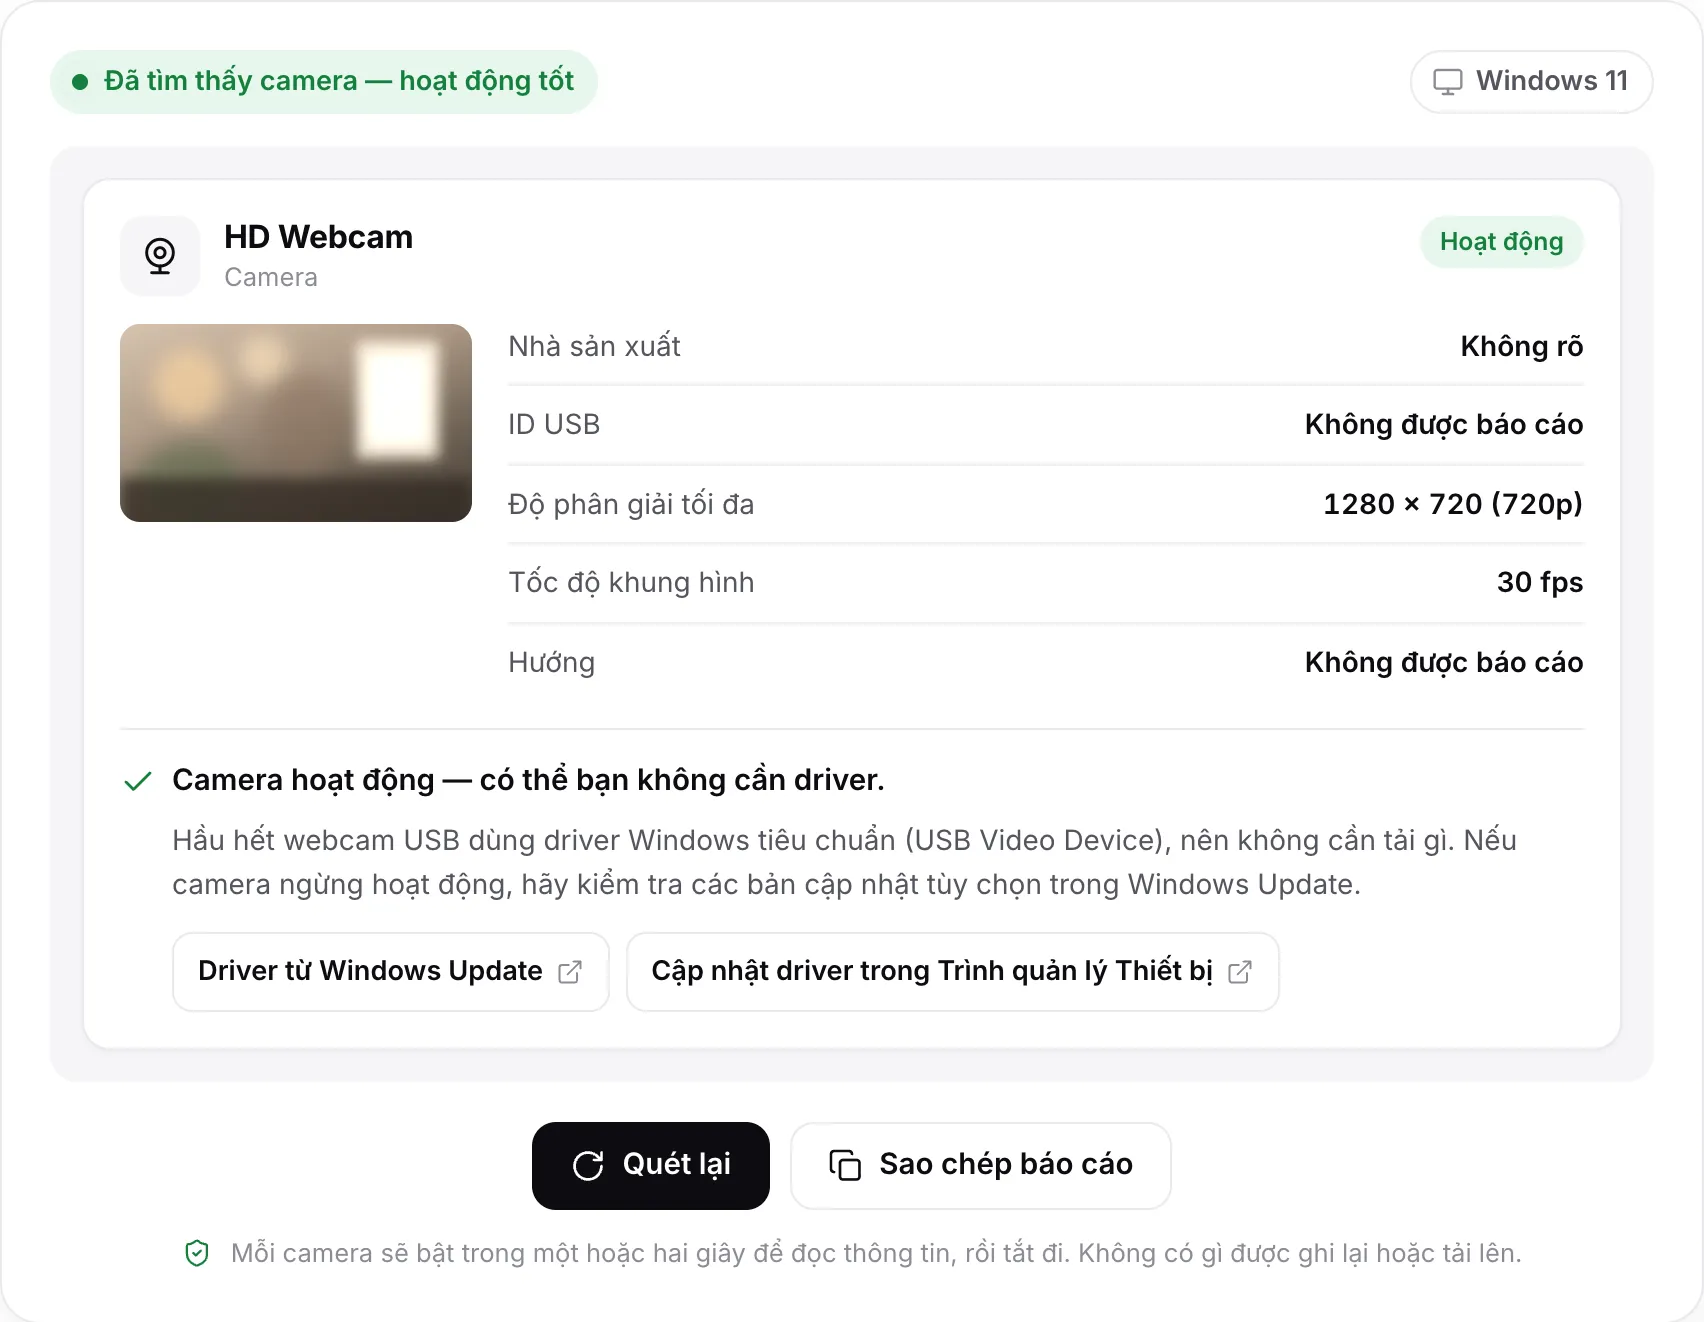The width and height of the screenshot is (1704, 1322).
Task: Click the webcam icon beside HD Webcam
Action: [x=160, y=256]
